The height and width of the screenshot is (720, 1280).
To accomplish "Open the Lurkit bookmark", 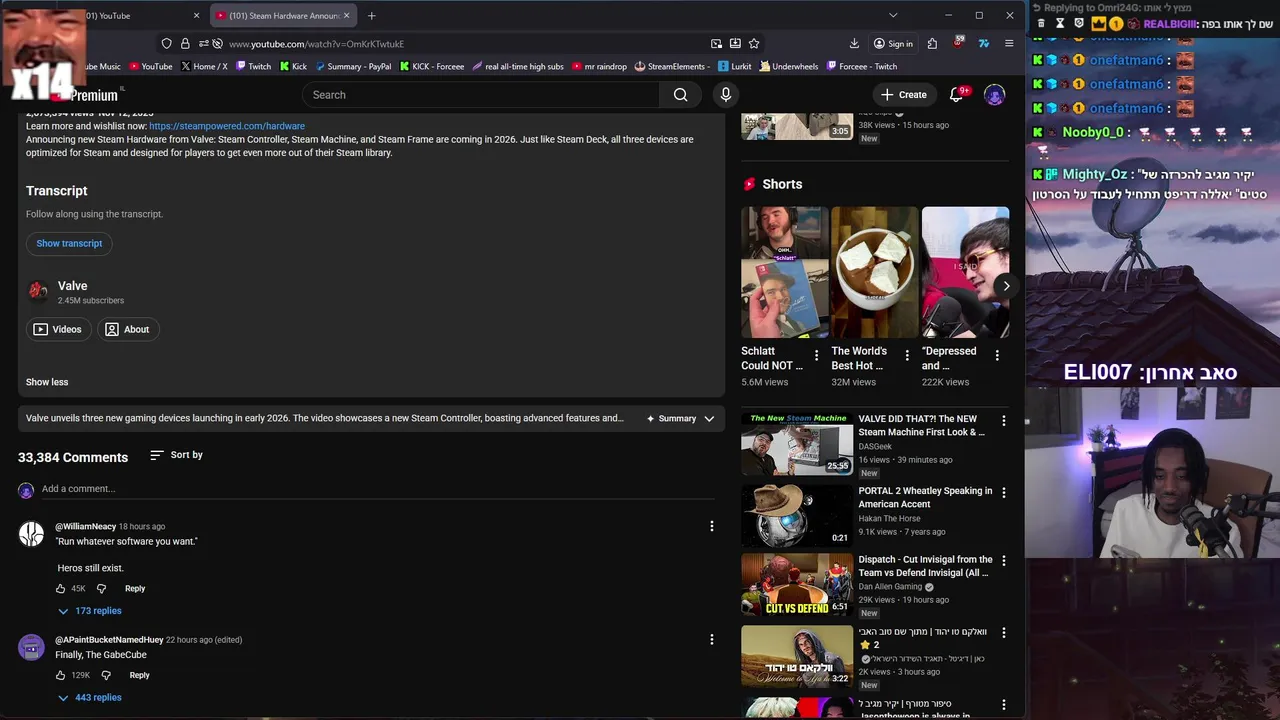I will 735,67.
